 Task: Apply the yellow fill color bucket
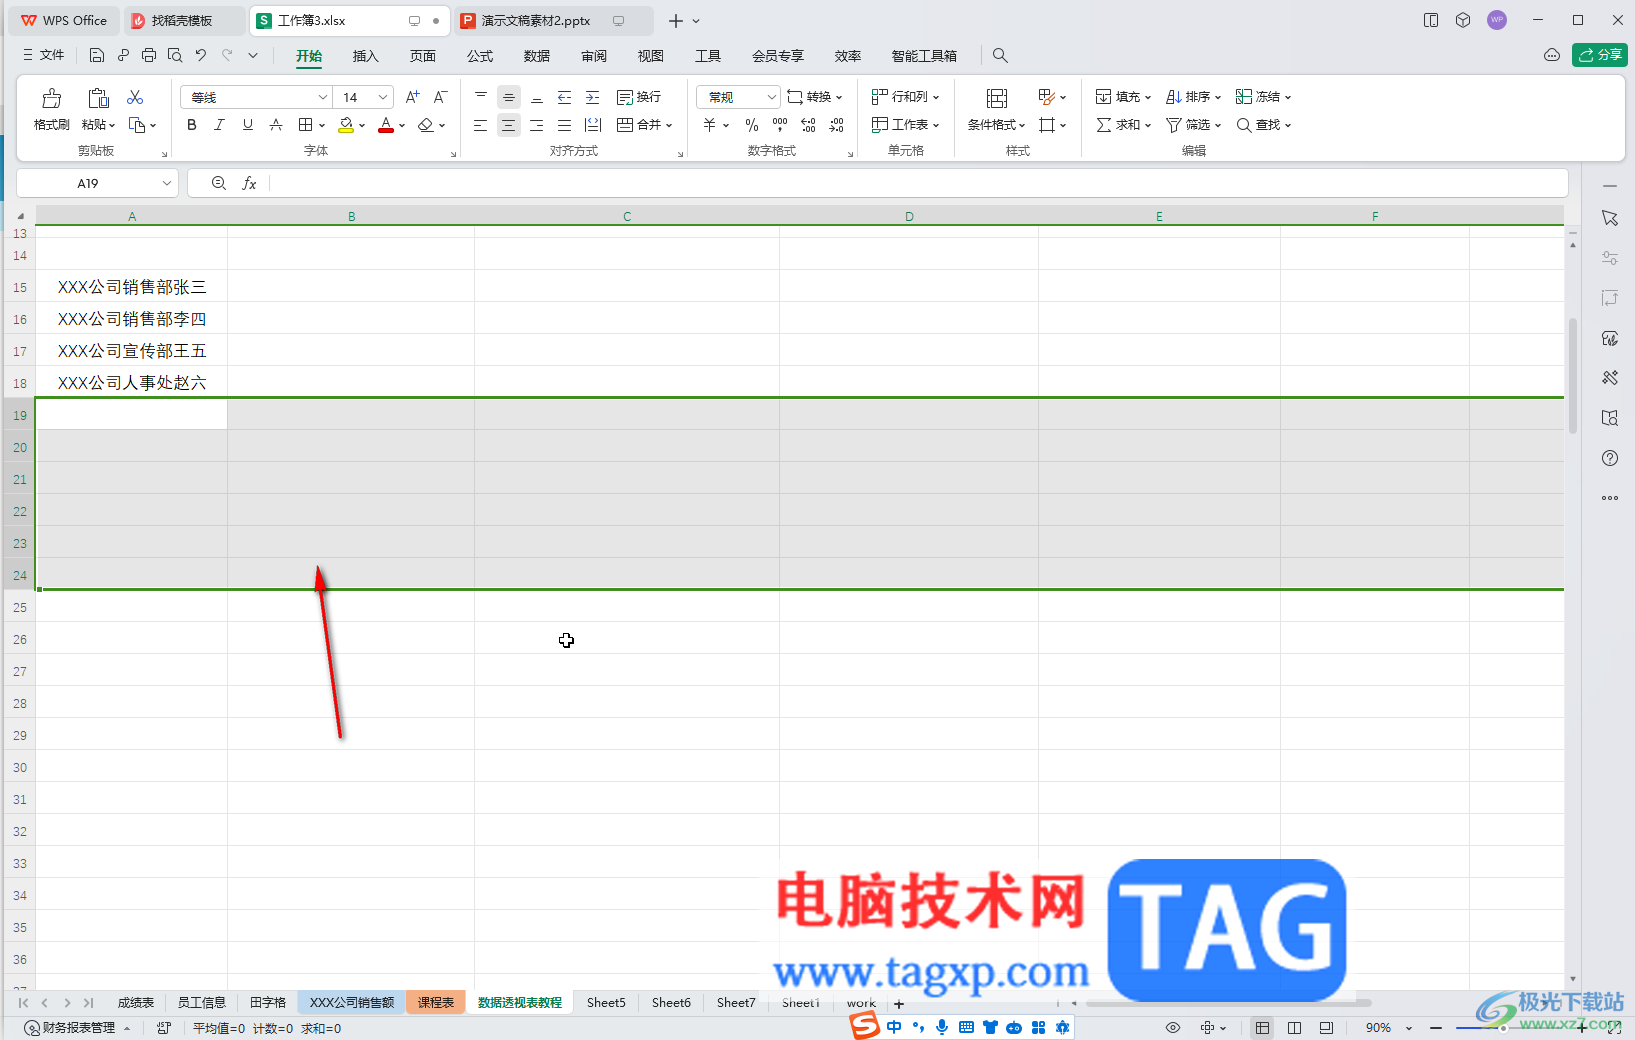pos(346,125)
